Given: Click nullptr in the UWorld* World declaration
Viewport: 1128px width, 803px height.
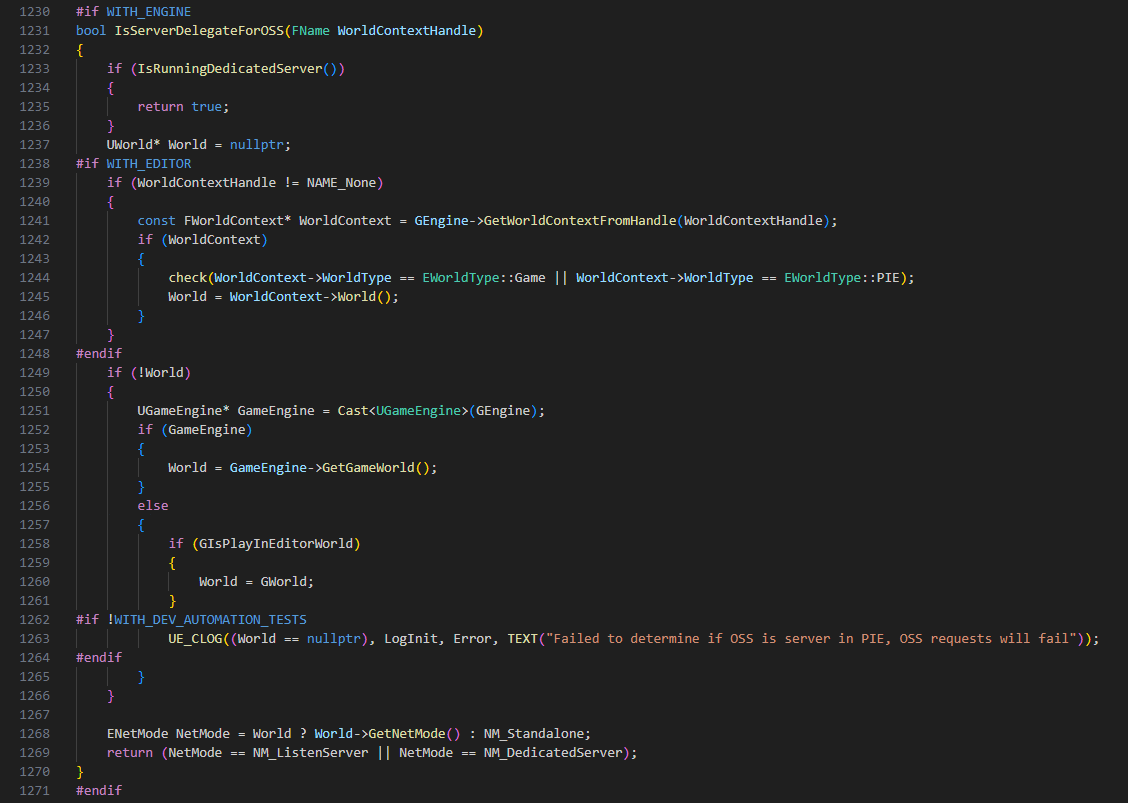Looking at the screenshot, I should [x=257, y=145].
